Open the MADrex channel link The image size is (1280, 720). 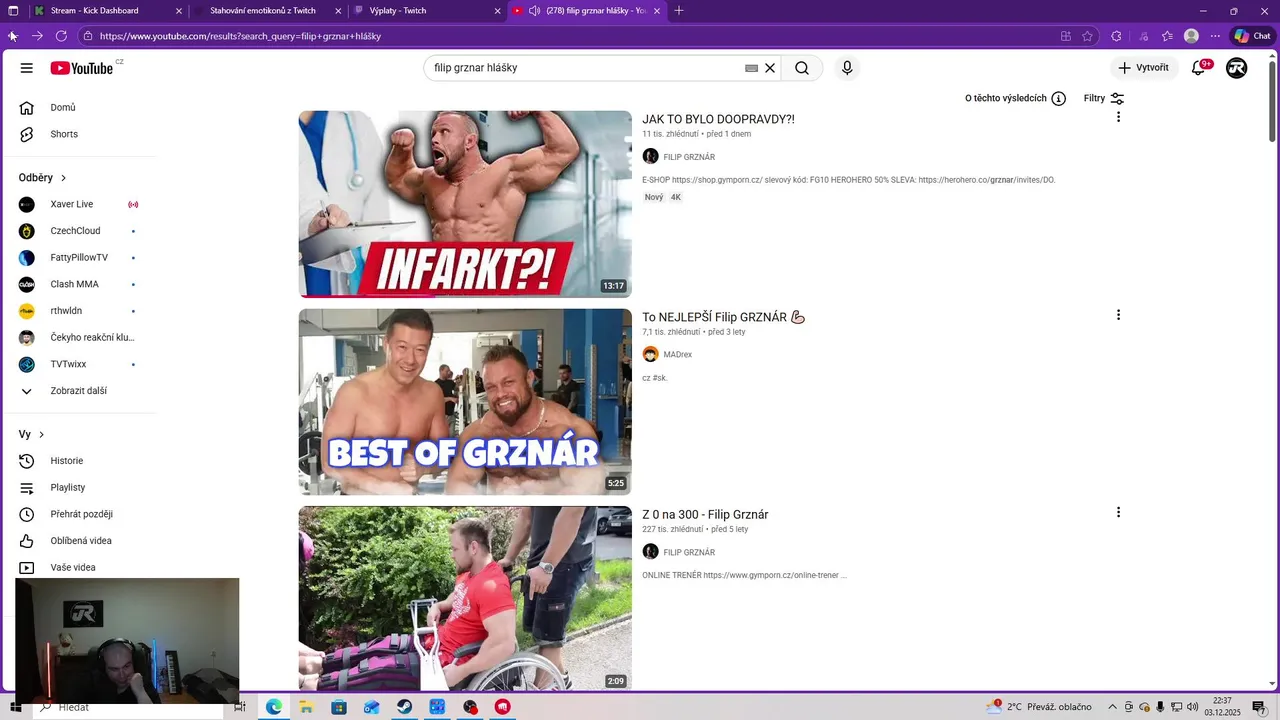[677, 355]
